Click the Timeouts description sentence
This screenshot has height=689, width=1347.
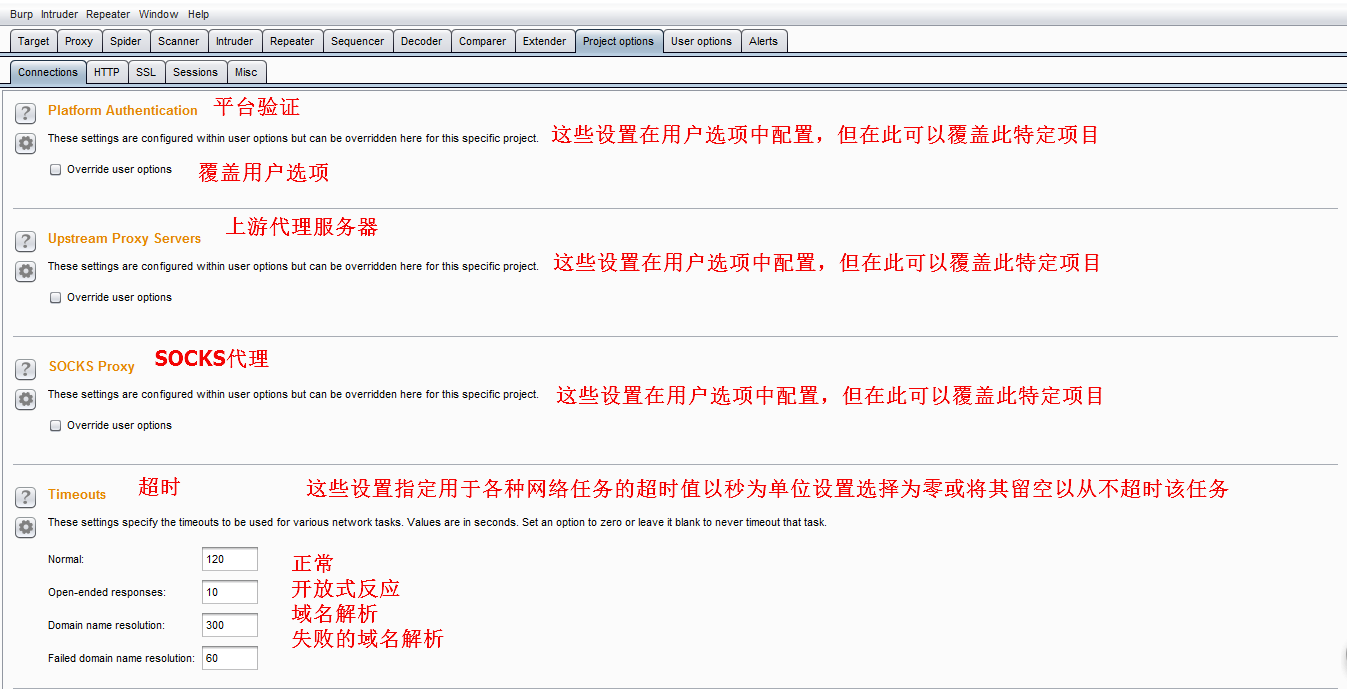click(x=437, y=523)
